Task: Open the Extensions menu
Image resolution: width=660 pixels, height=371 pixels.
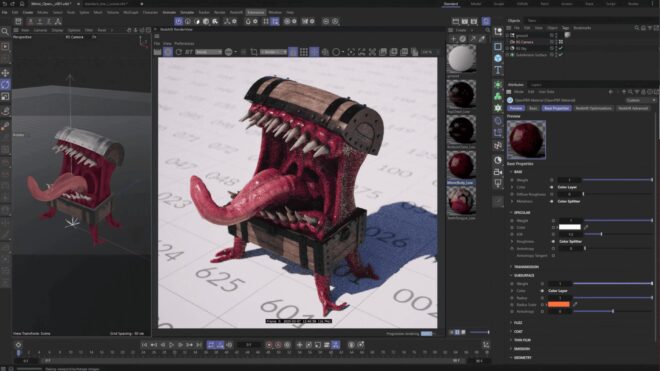Action: [255, 12]
